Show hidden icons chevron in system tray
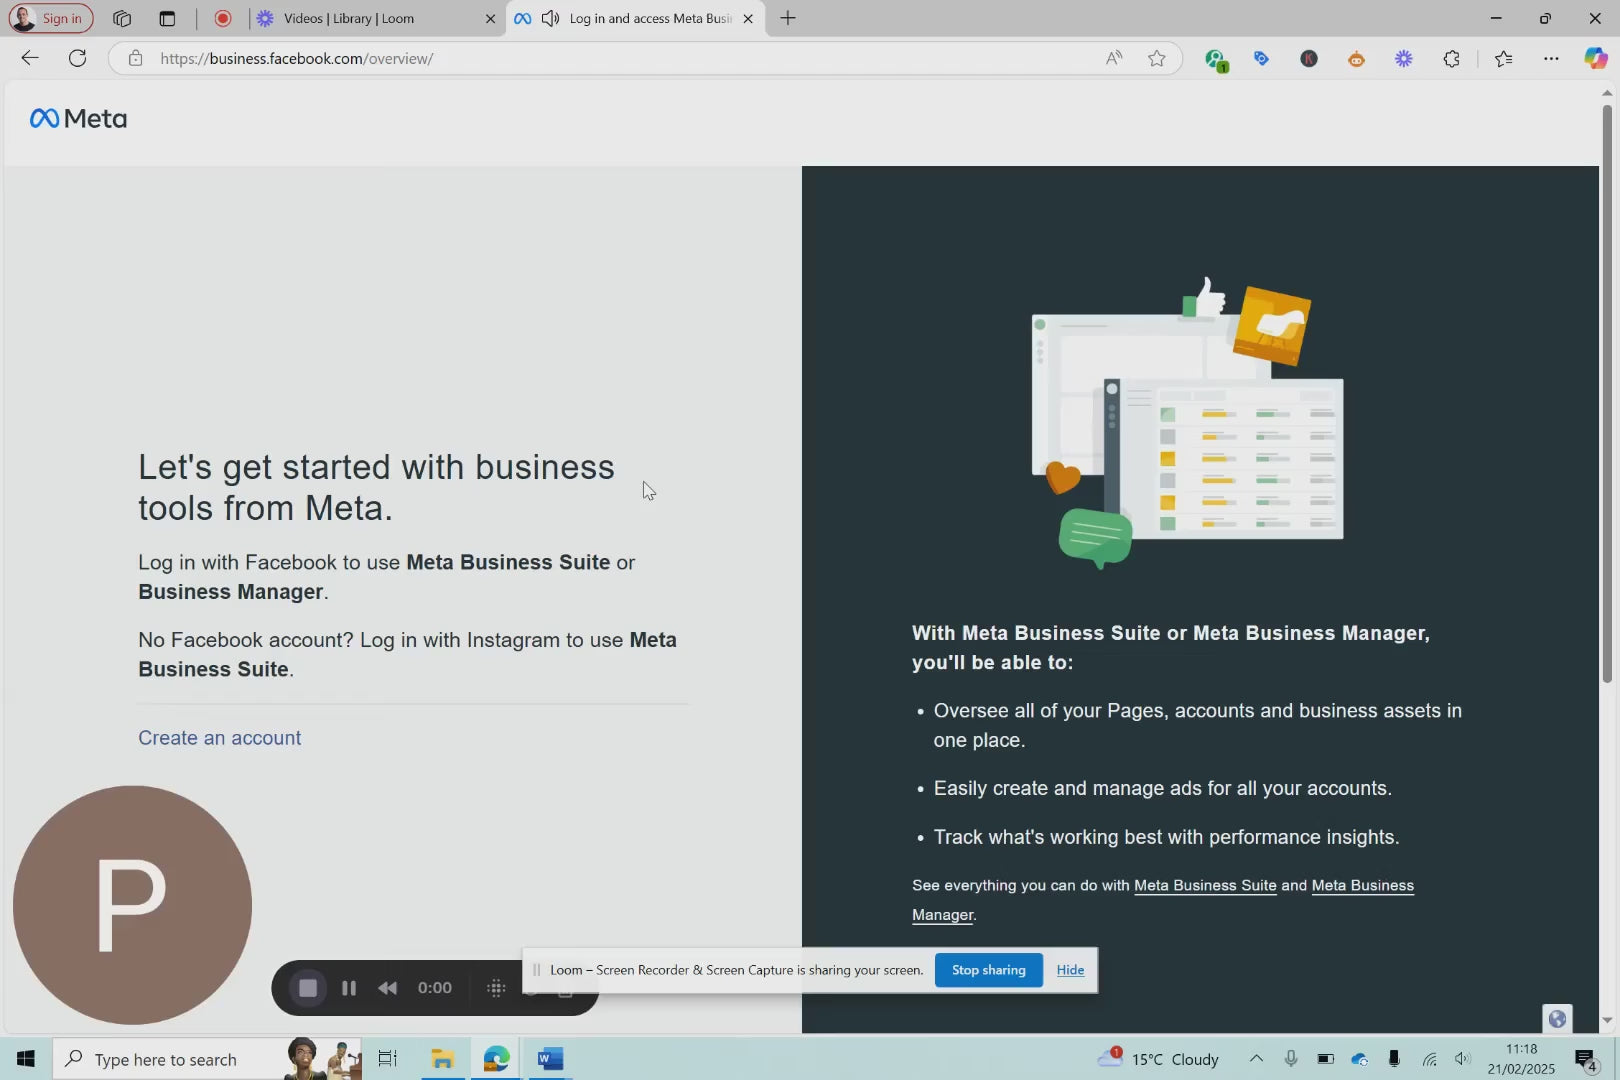1620x1080 pixels. coord(1256,1058)
